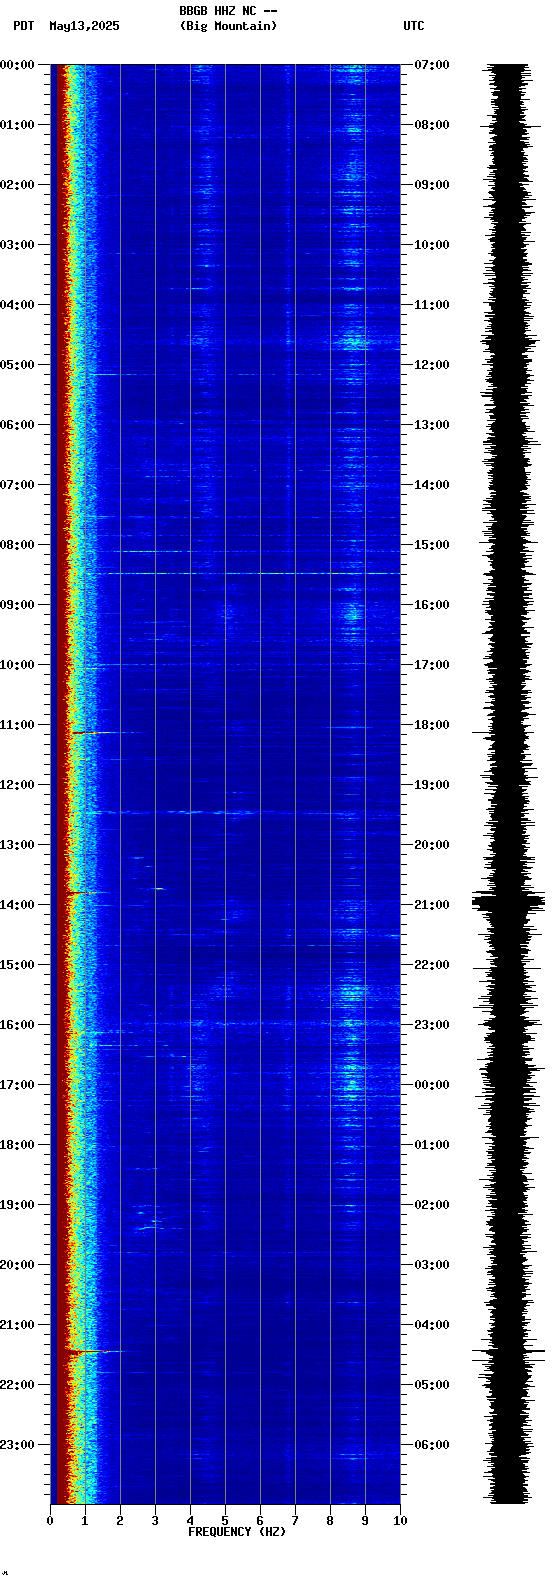Click the PDT '23:00' time label
The image size is (552, 1584).
[17, 1445]
